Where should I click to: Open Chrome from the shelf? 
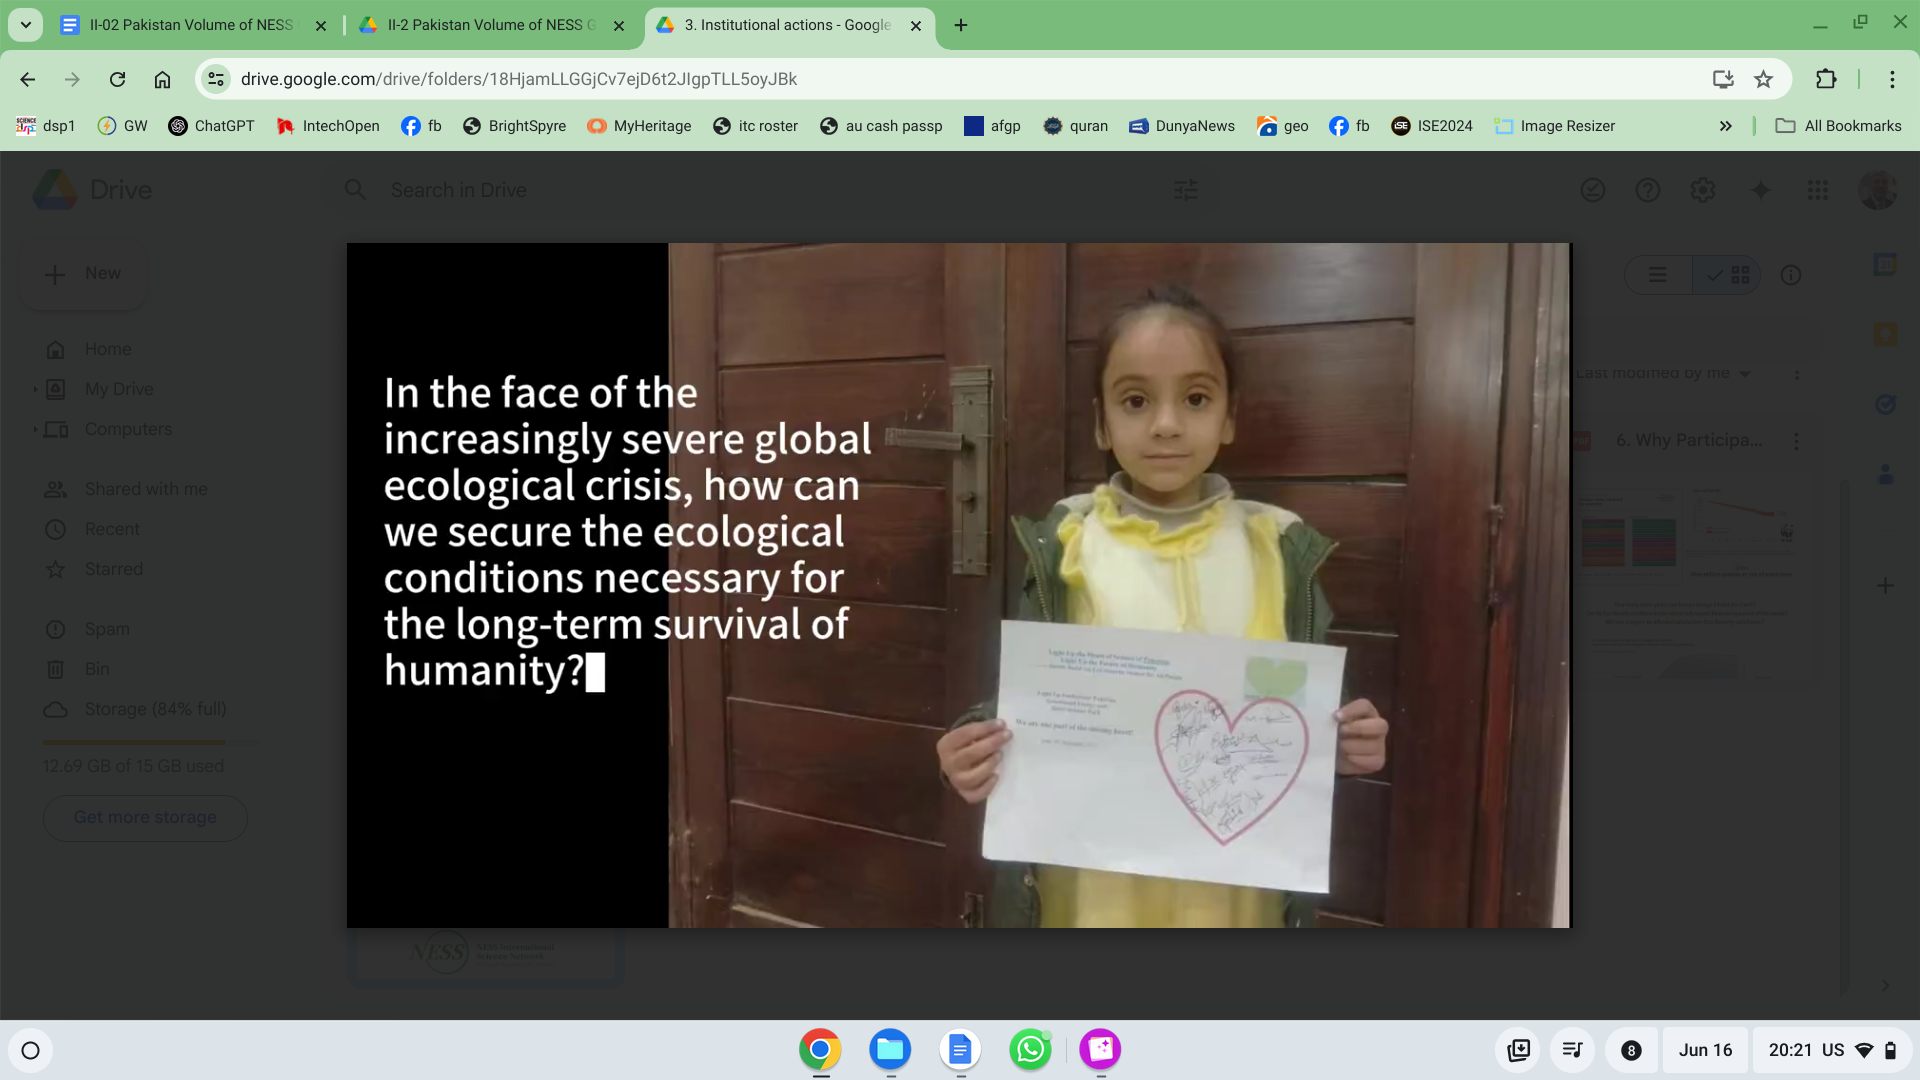click(820, 1050)
